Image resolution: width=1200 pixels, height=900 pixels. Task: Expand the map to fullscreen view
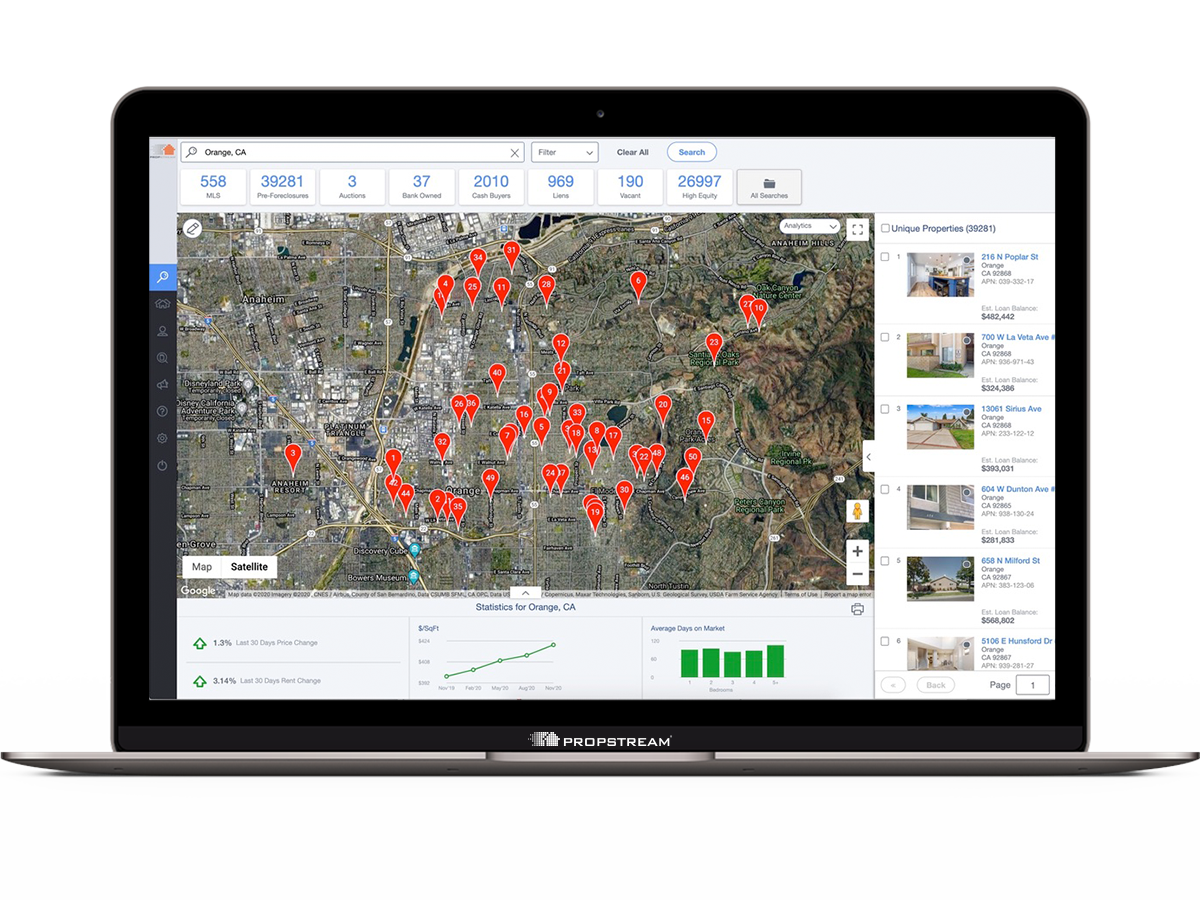(x=857, y=230)
